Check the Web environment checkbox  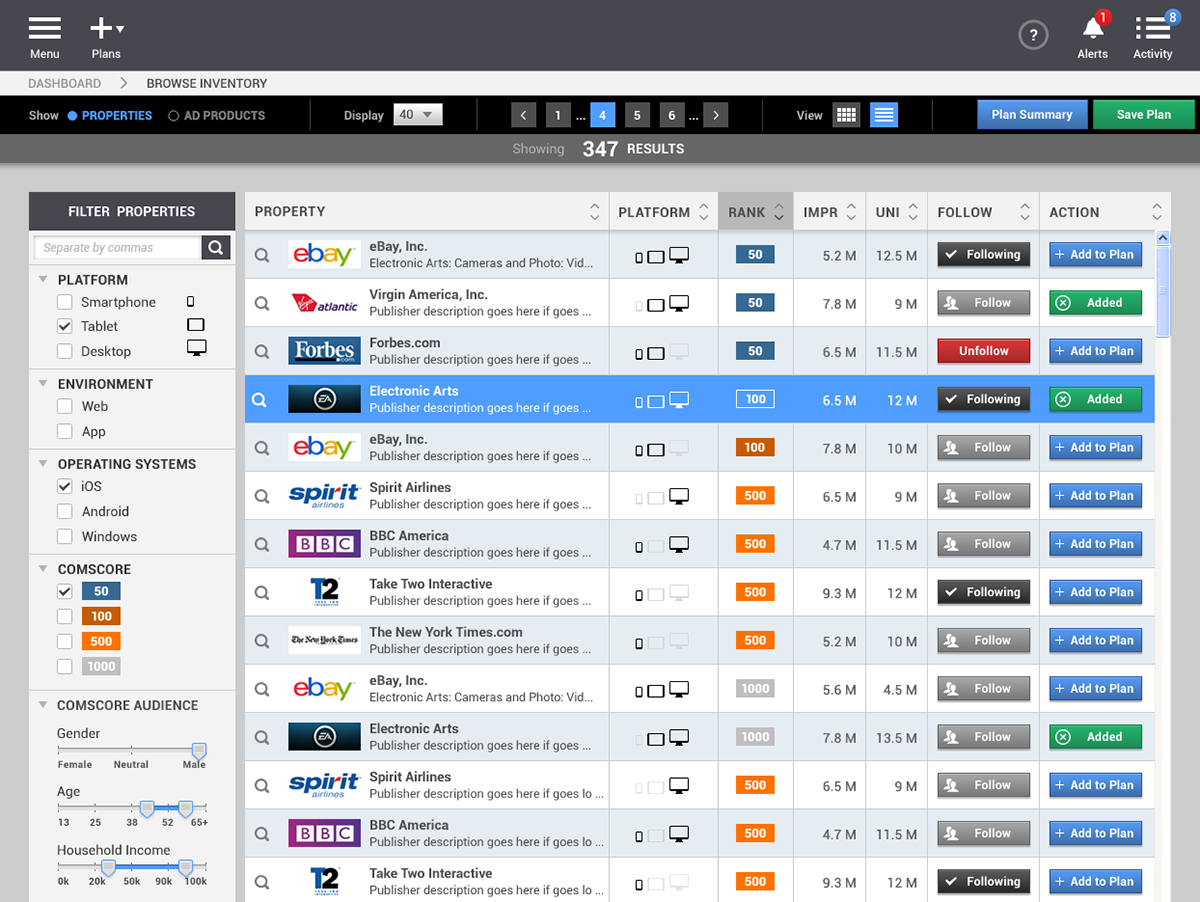(65, 406)
